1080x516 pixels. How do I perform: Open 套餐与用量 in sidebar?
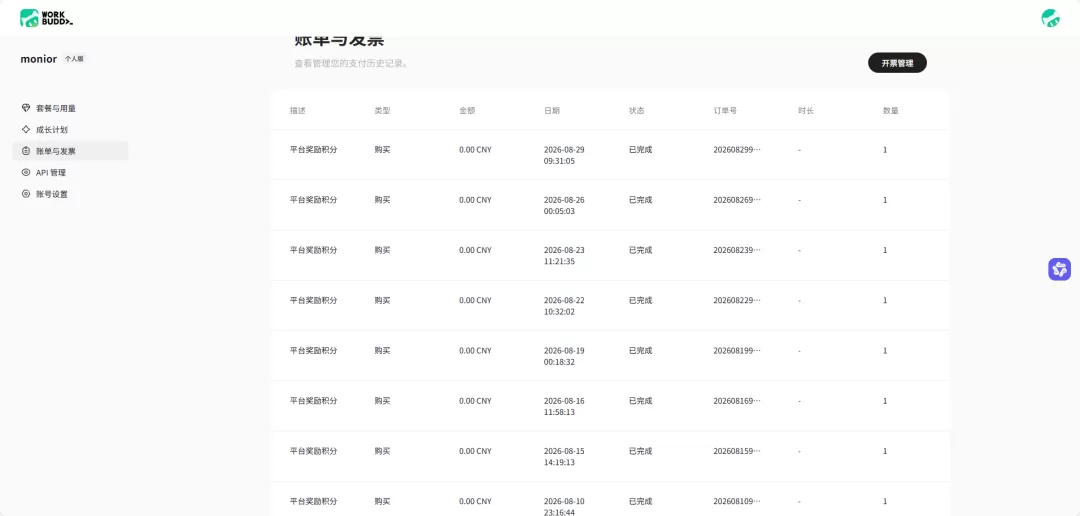(70, 108)
